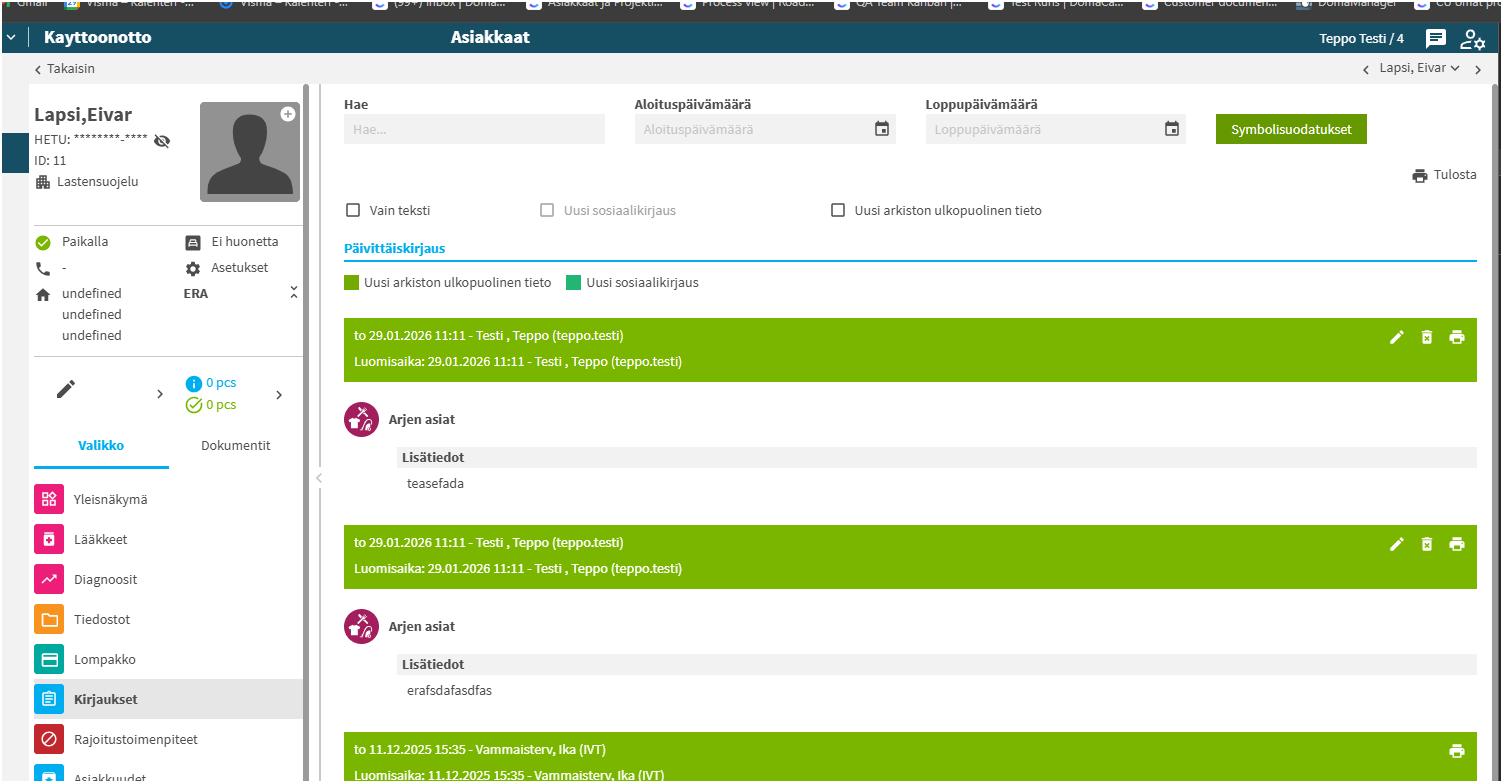Screen dimensions: 1503x783
Task: Delete entry containing erafsdafasdfas
Action: [1427, 544]
